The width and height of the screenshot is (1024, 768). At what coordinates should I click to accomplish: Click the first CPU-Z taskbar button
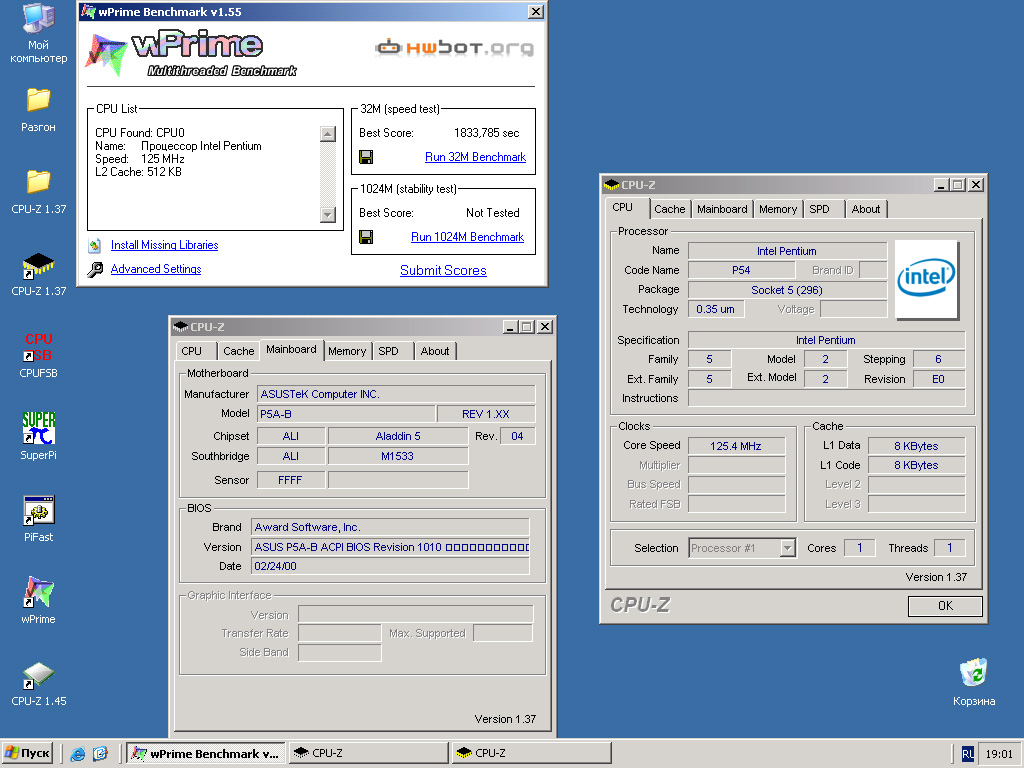pyautogui.click(x=369, y=754)
